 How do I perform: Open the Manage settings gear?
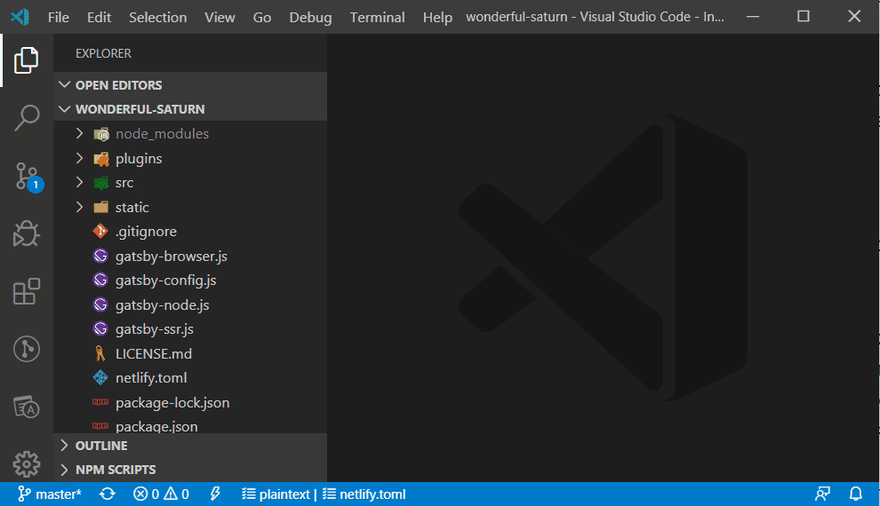point(26,464)
